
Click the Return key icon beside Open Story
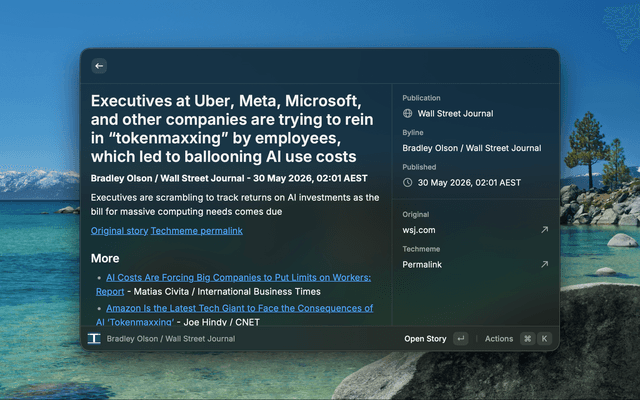pos(461,338)
